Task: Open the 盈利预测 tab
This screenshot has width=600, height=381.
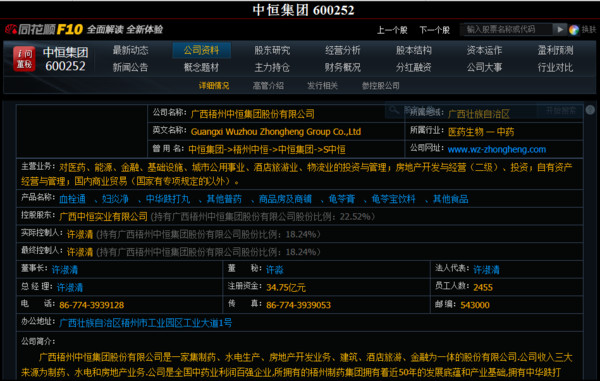Action: (x=555, y=50)
